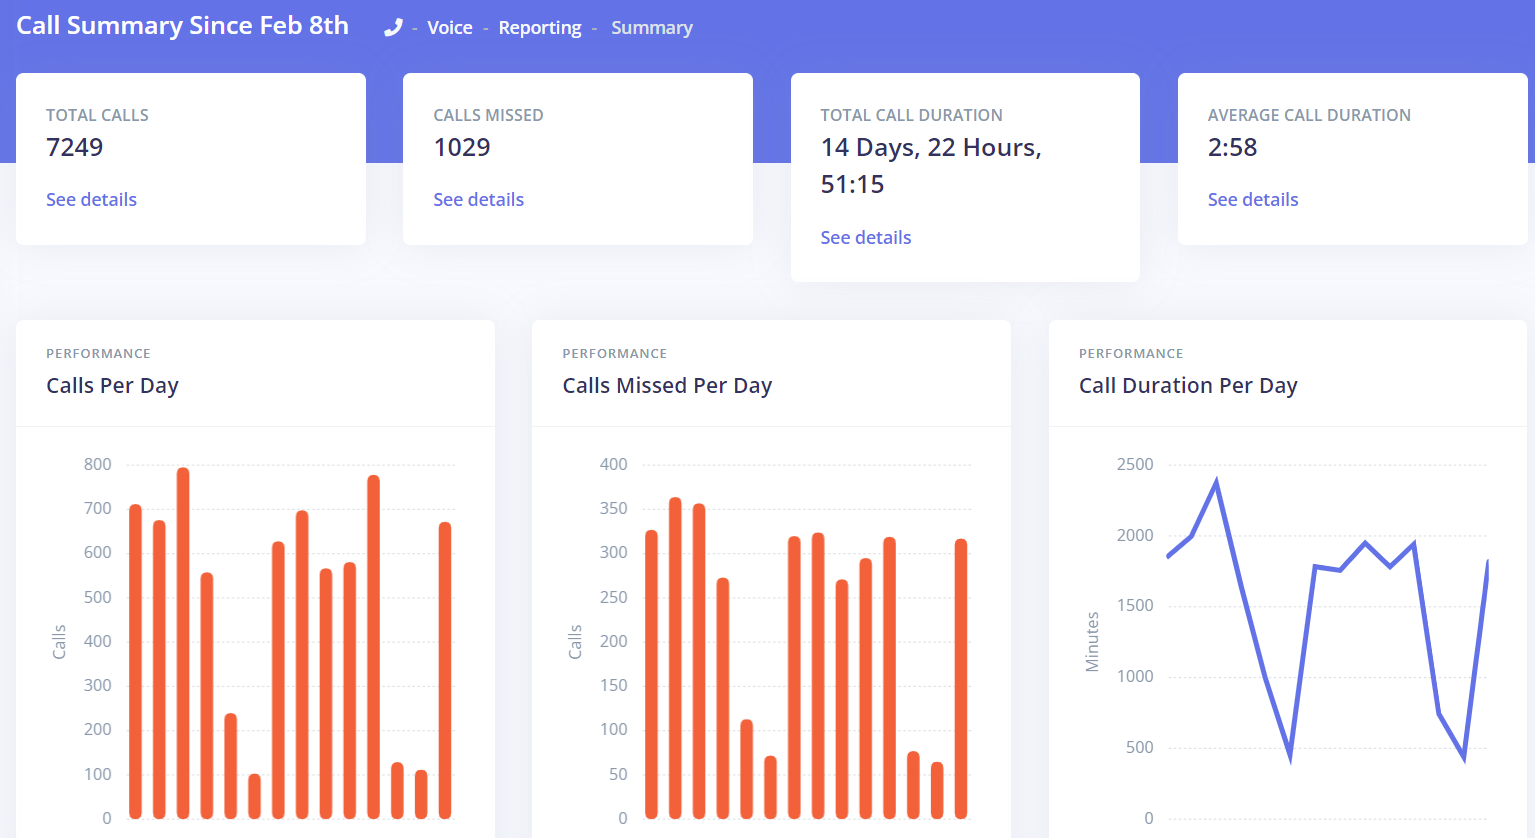Select the Summary breadcrumb item
This screenshot has width=1535, height=838.
652,28
